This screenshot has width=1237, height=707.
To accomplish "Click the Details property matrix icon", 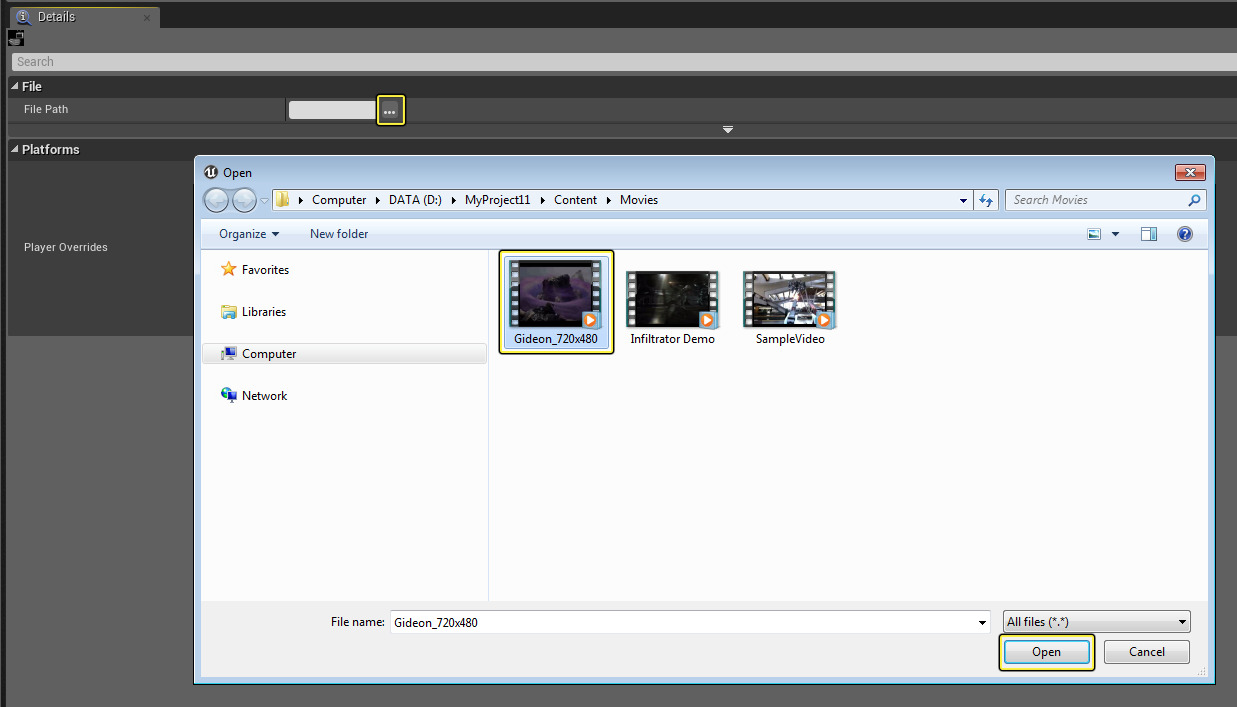I will click(15, 38).
